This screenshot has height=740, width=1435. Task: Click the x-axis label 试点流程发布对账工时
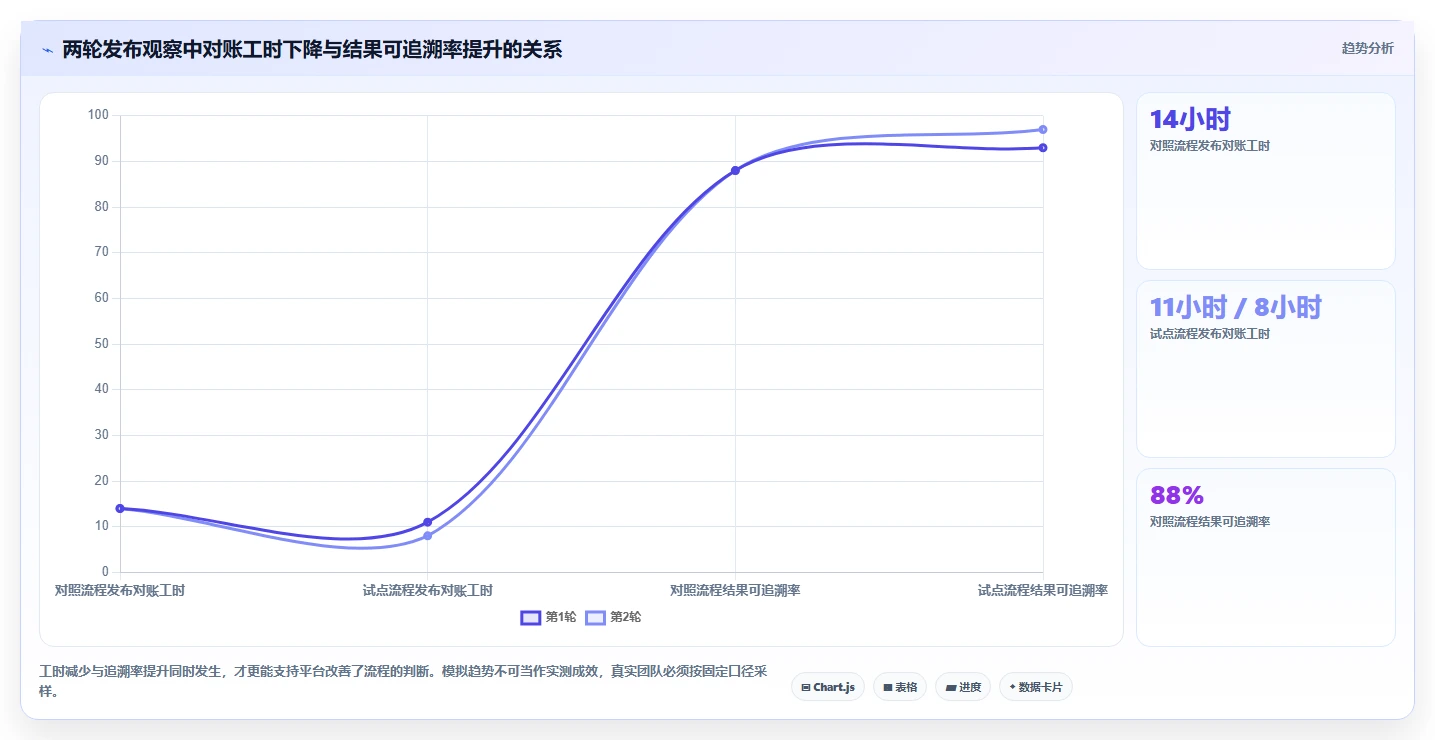click(x=428, y=590)
